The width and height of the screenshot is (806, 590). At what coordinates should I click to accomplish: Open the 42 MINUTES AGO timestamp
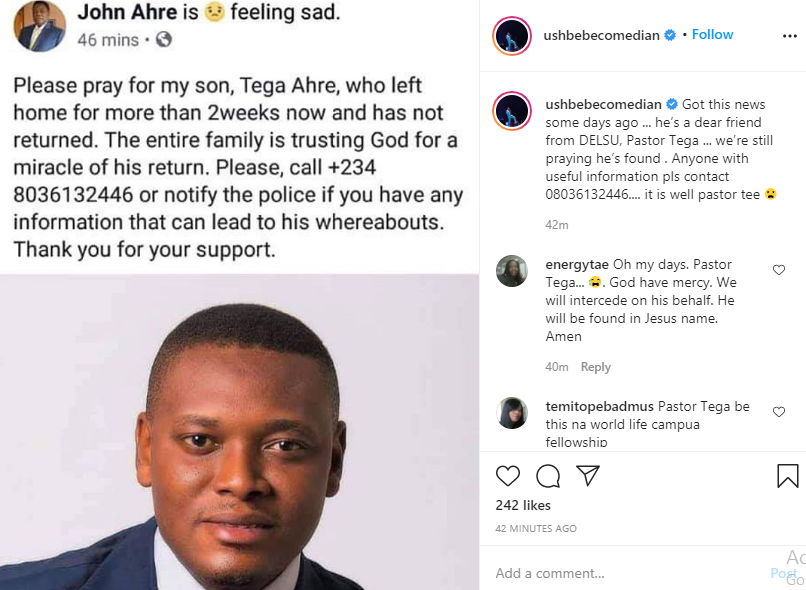pos(536,528)
